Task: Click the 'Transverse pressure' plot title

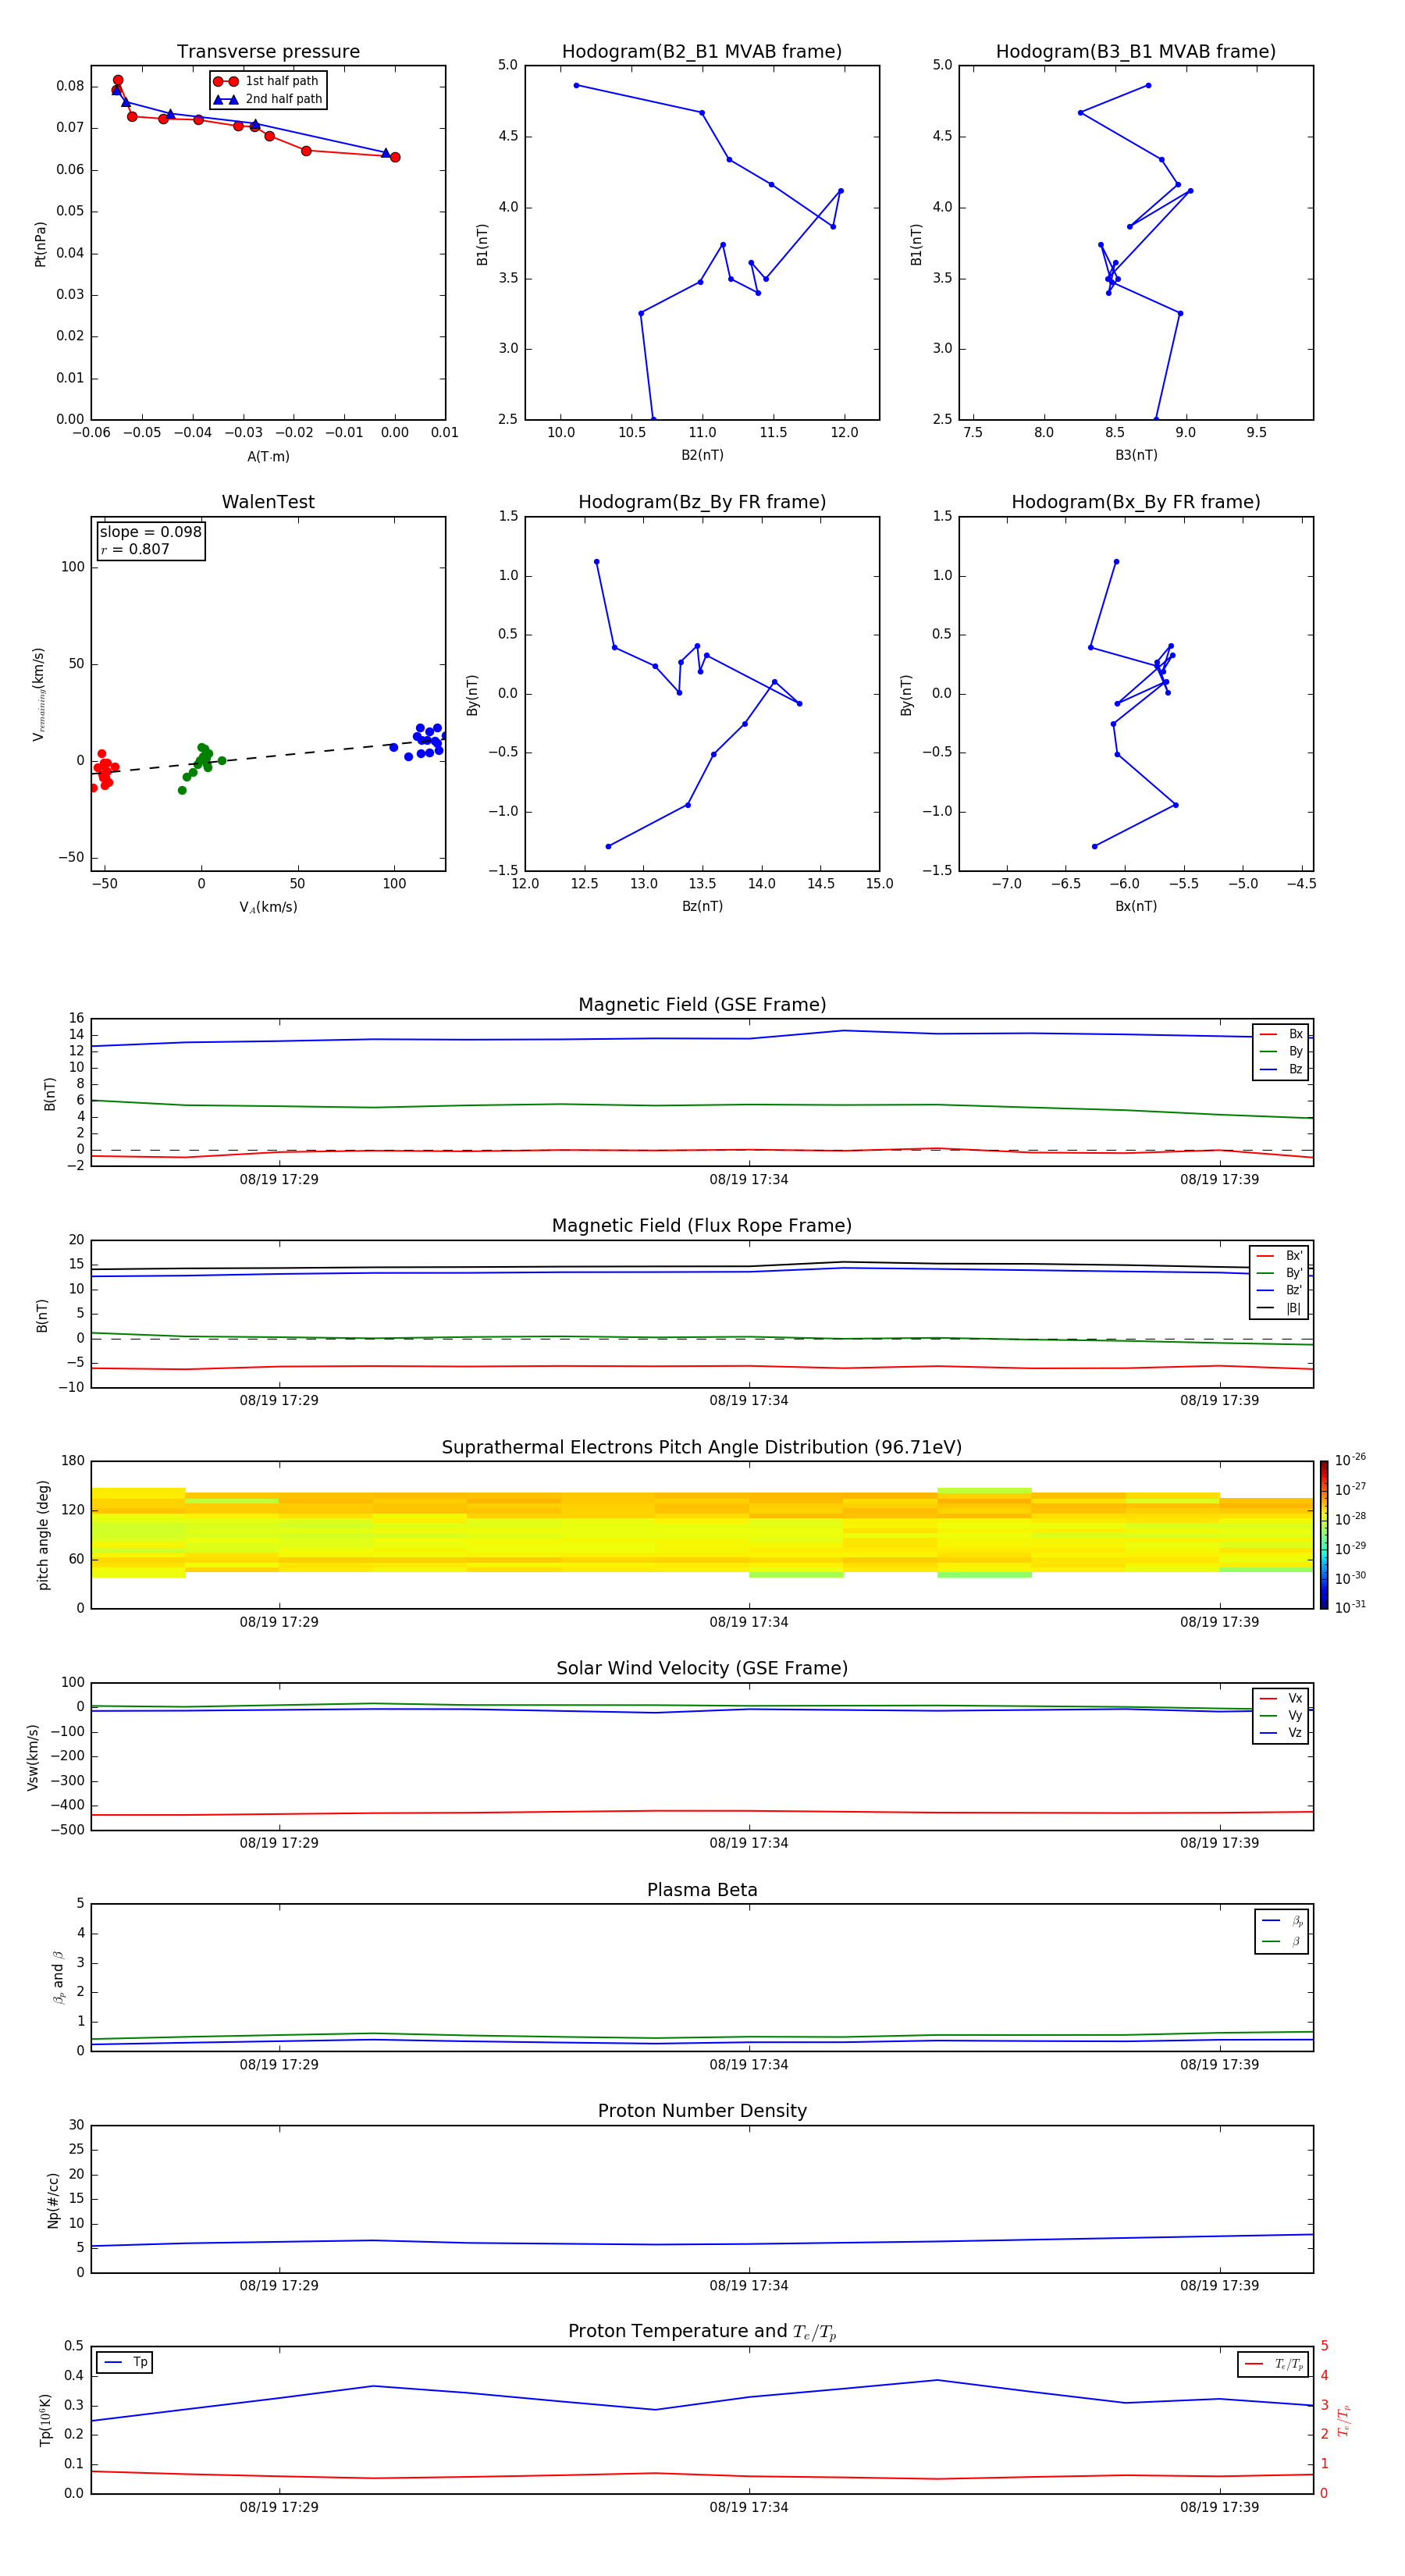Action: coord(268,52)
